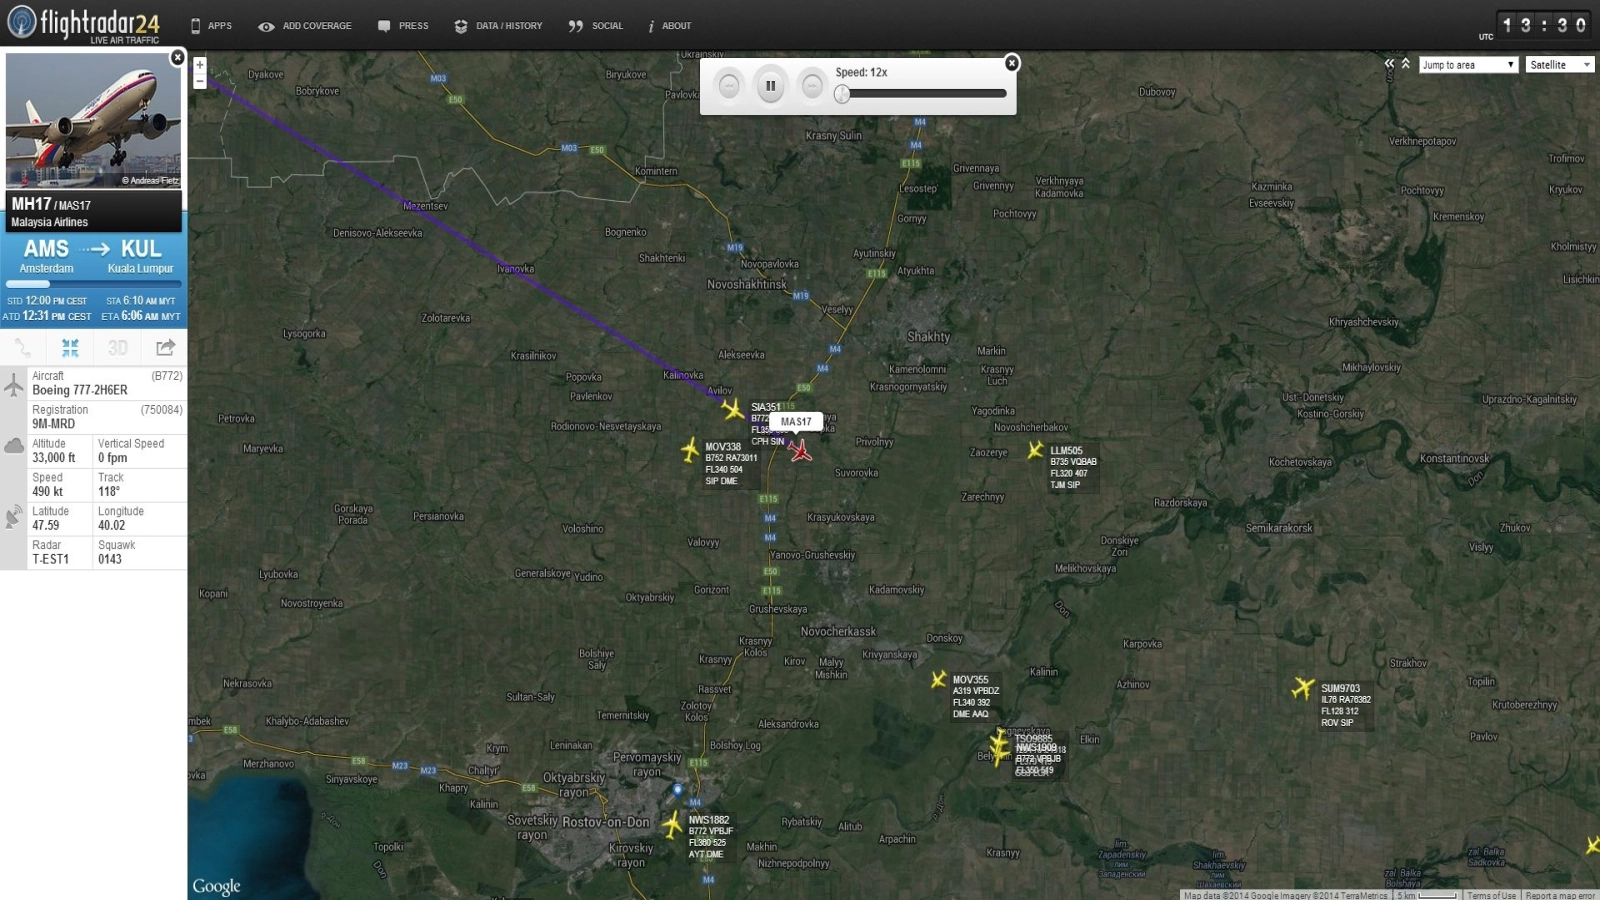Click the share flight icon
Screen dimensions: 1600x900
165,348
